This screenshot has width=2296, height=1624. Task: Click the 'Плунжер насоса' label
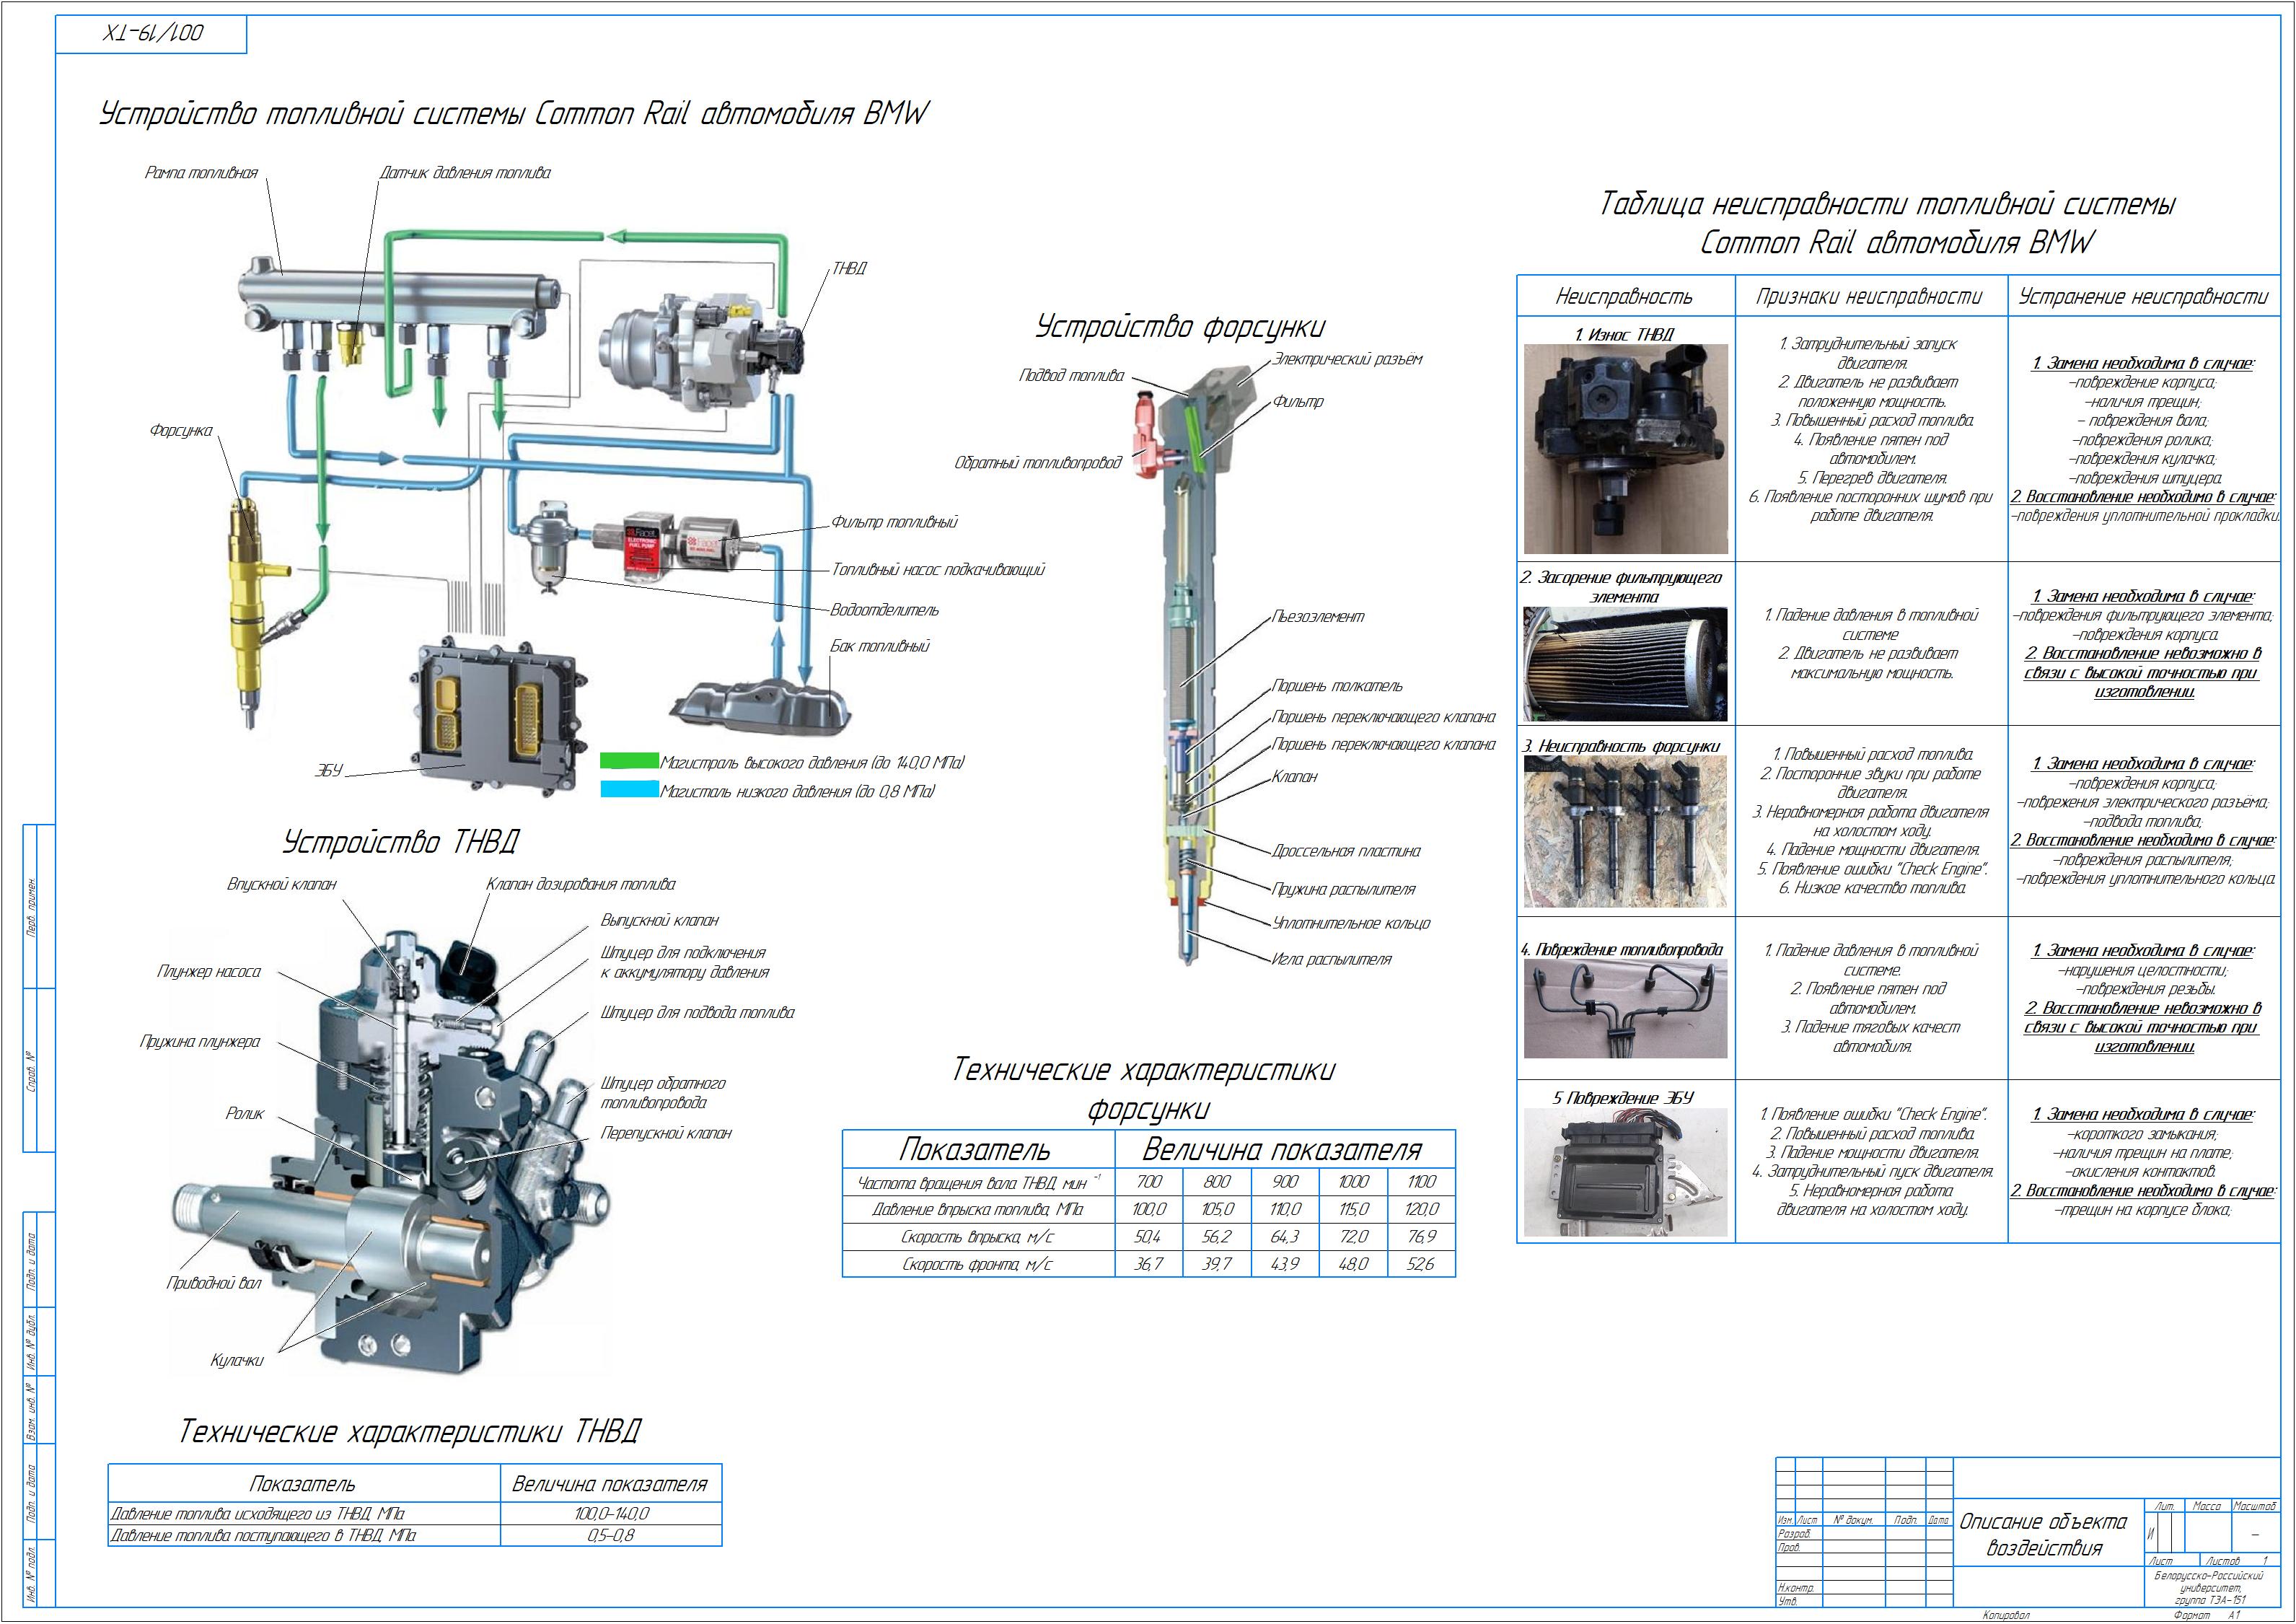(x=208, y=971)
